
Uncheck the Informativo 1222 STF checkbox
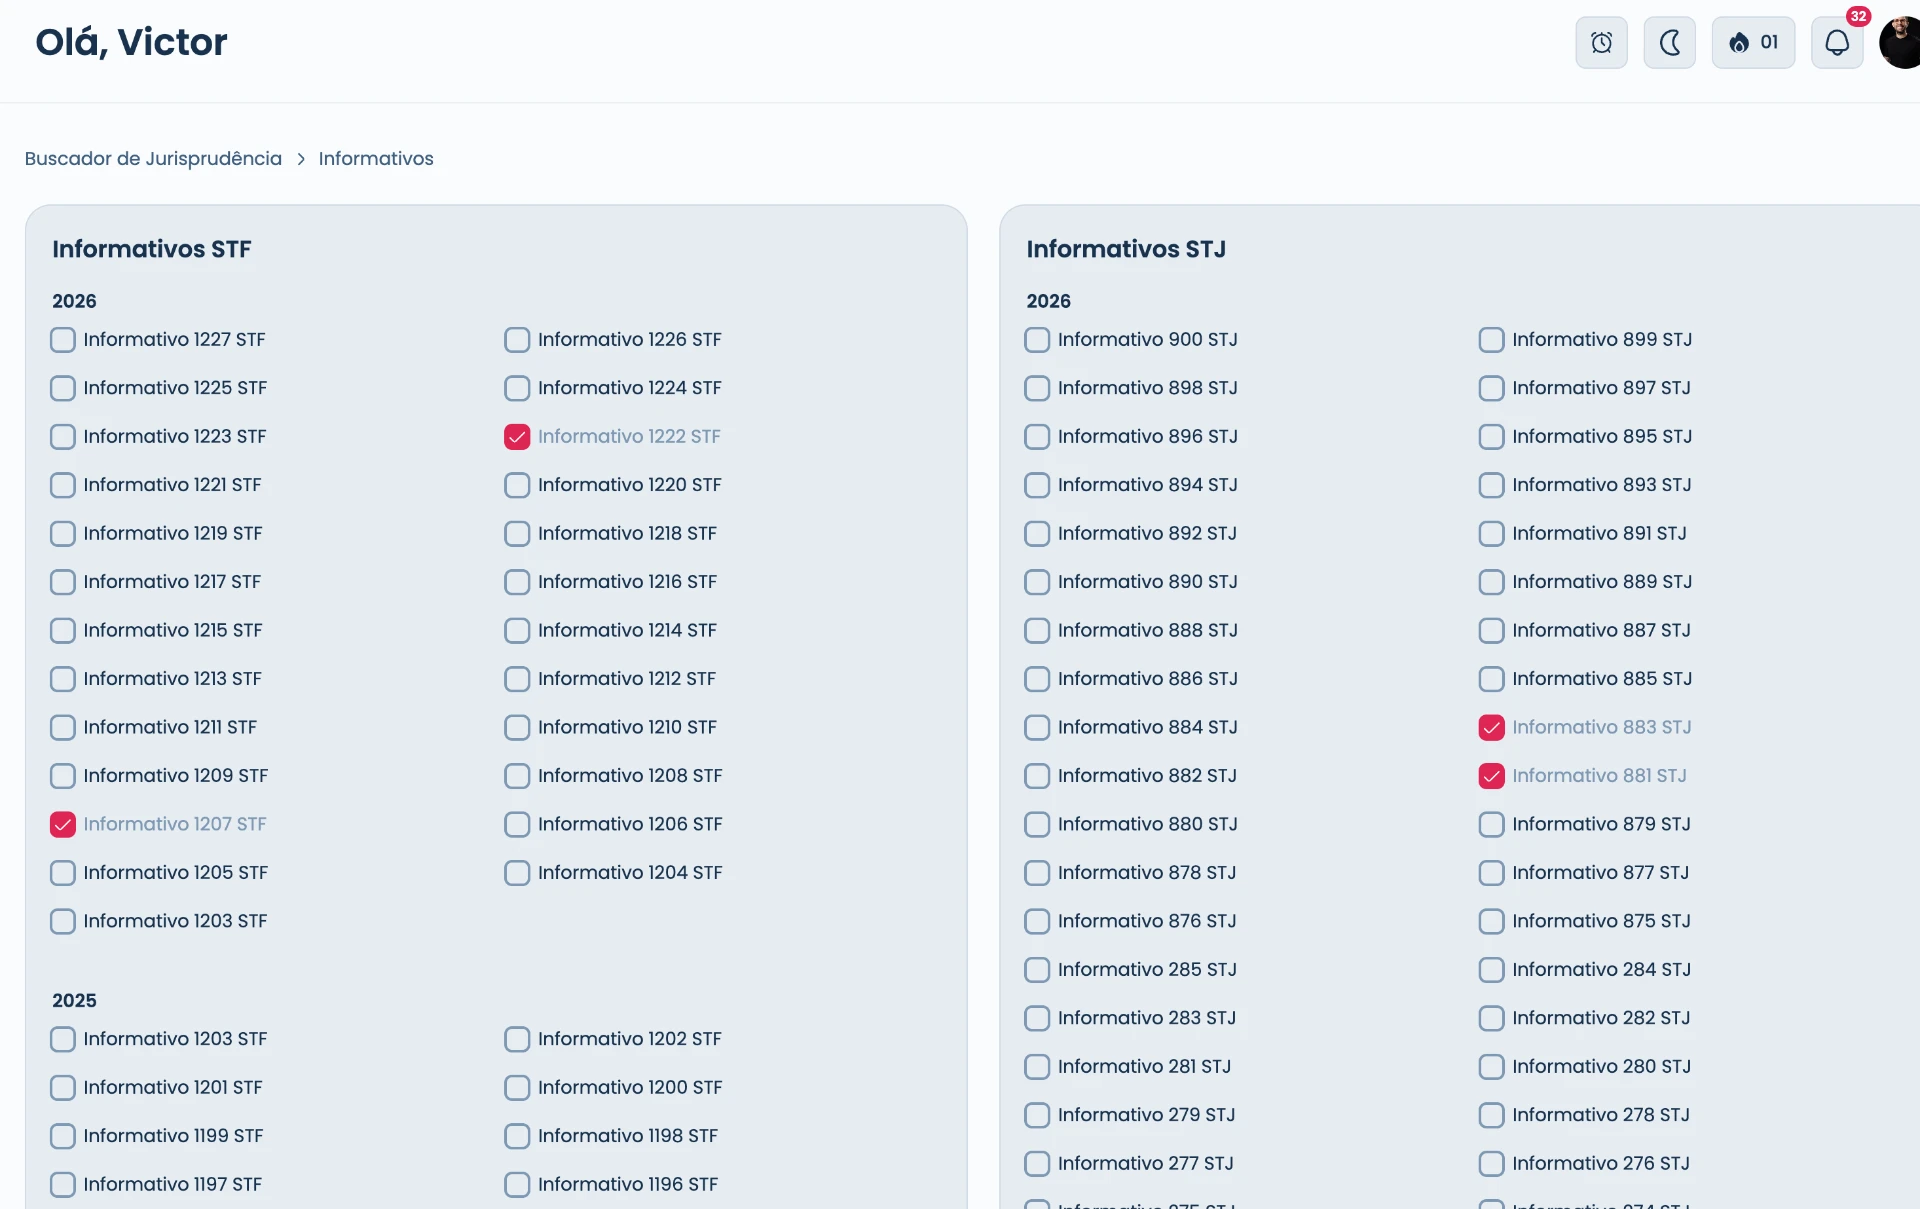[517, 437]
